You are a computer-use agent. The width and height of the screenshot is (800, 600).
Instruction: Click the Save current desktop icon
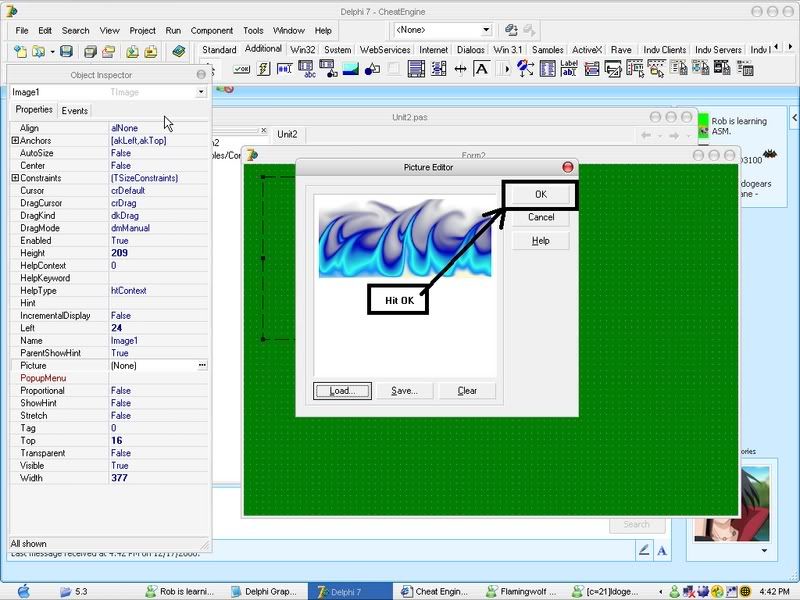click(x=512, y=31)
